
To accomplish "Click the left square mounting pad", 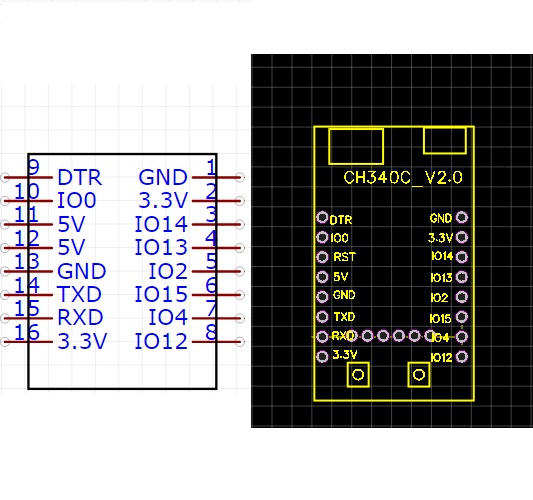I will (x=358, y=375).
